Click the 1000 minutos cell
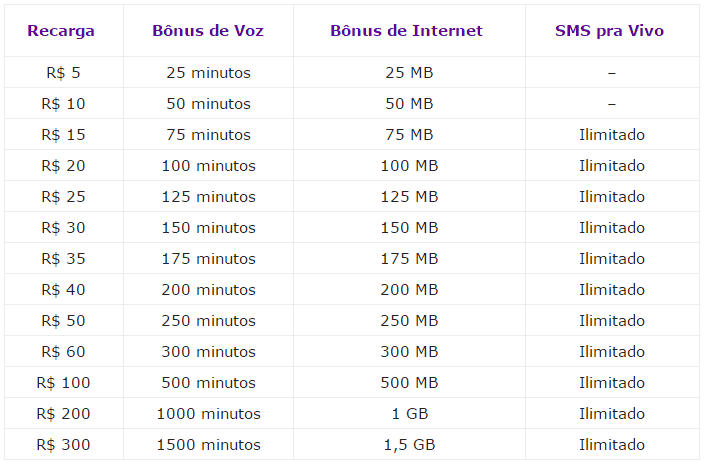 (x=208, y=414)
